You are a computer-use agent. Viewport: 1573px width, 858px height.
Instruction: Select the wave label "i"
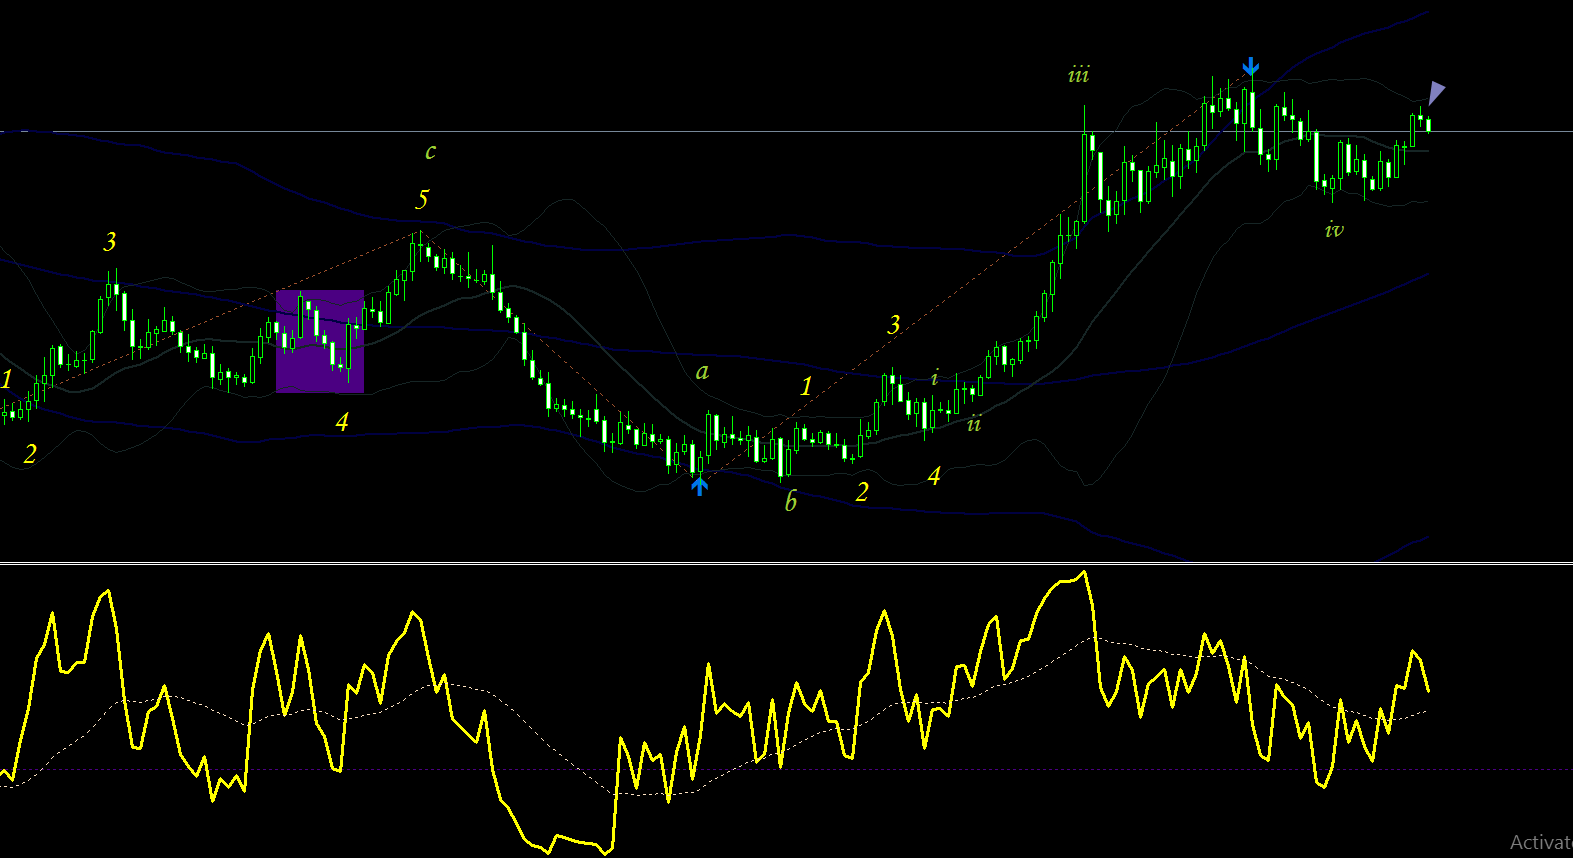(935, 378)
